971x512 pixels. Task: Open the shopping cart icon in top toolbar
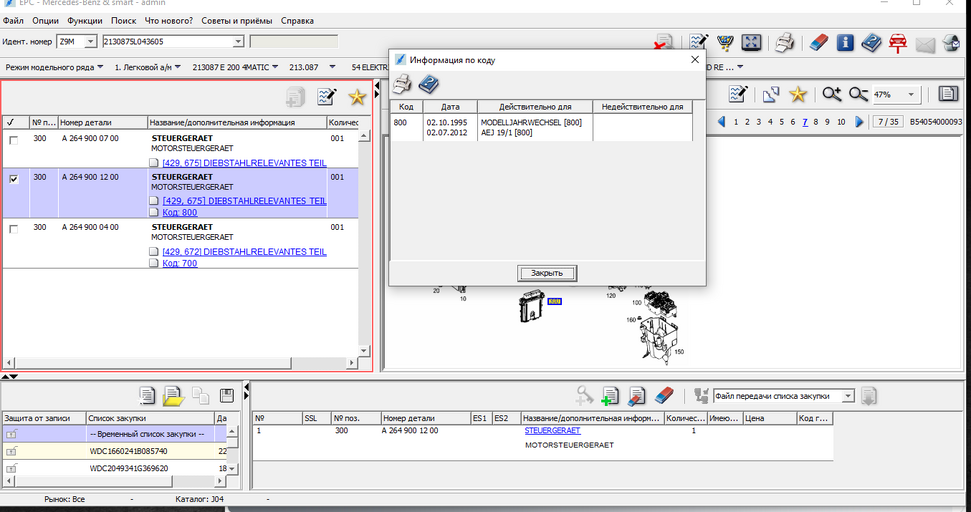coord(725,43)
